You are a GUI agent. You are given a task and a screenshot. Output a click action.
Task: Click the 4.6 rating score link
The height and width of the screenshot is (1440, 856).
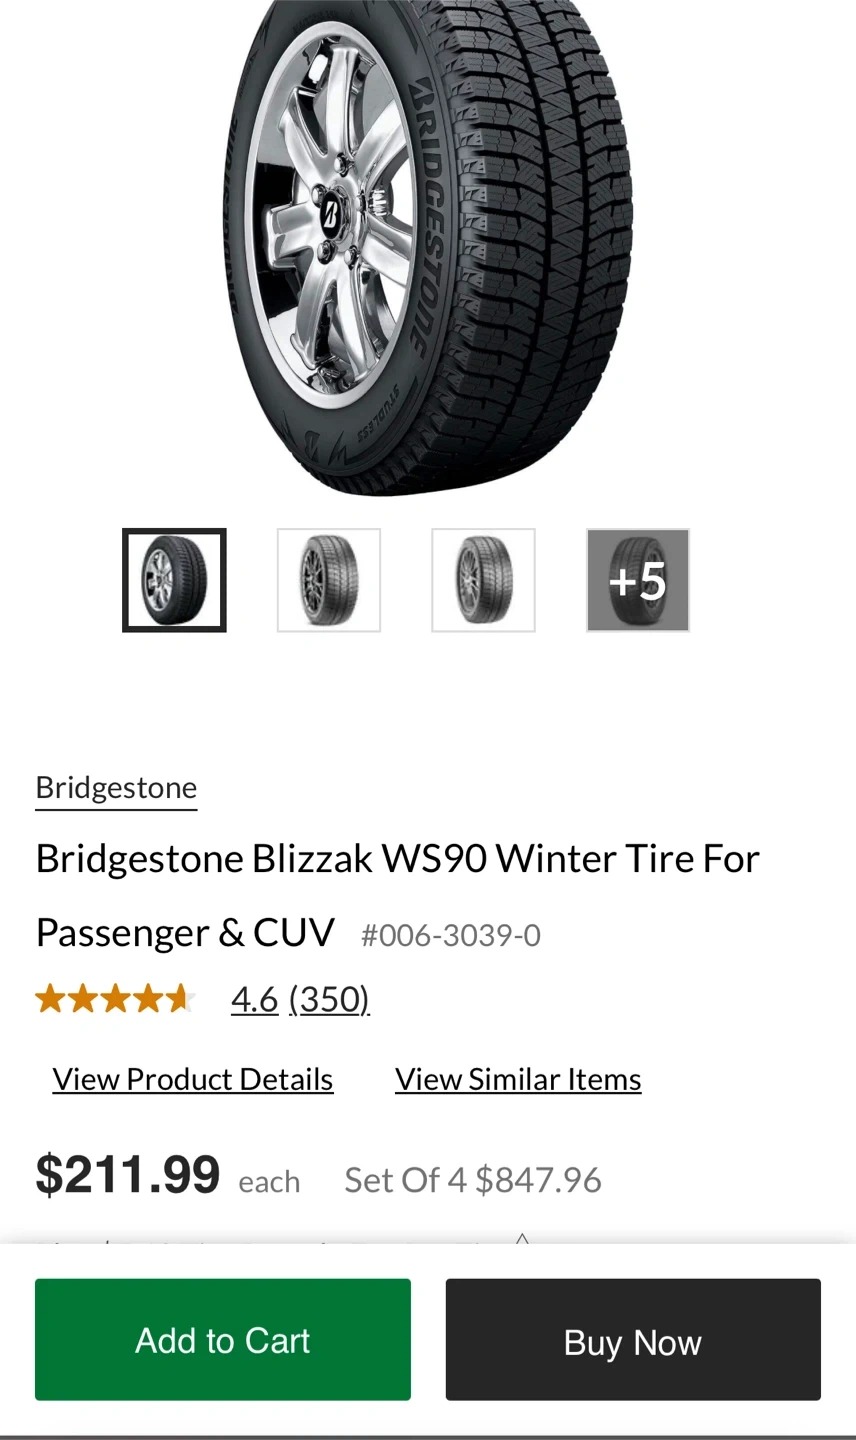pos(254,998)
